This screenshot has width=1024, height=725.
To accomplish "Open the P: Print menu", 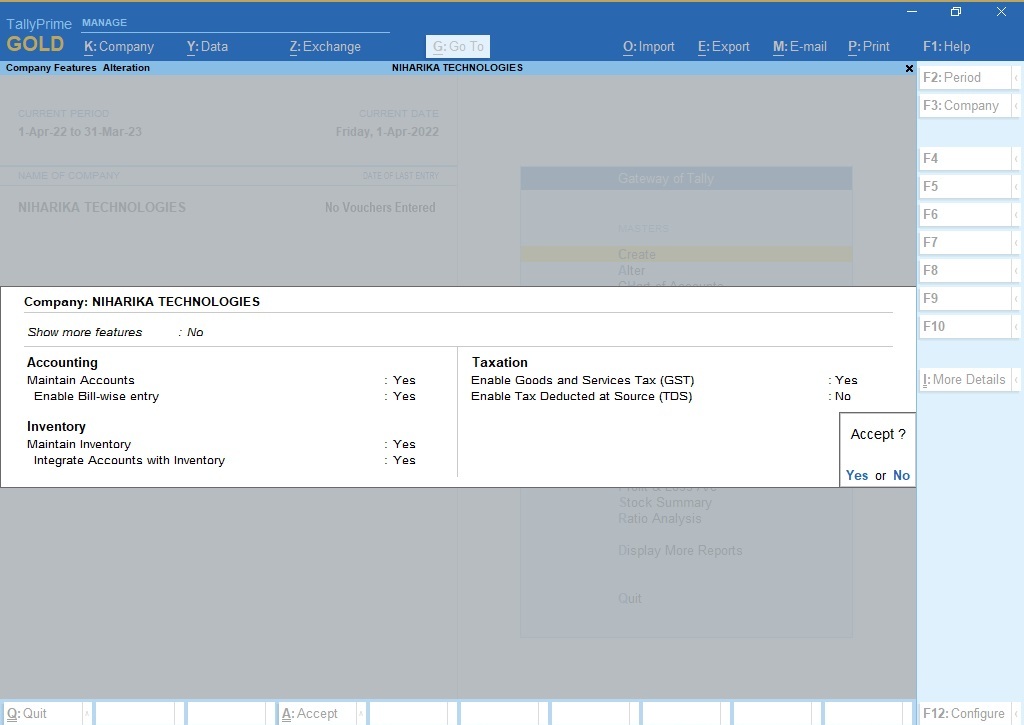I will click(x=869, y=46).
